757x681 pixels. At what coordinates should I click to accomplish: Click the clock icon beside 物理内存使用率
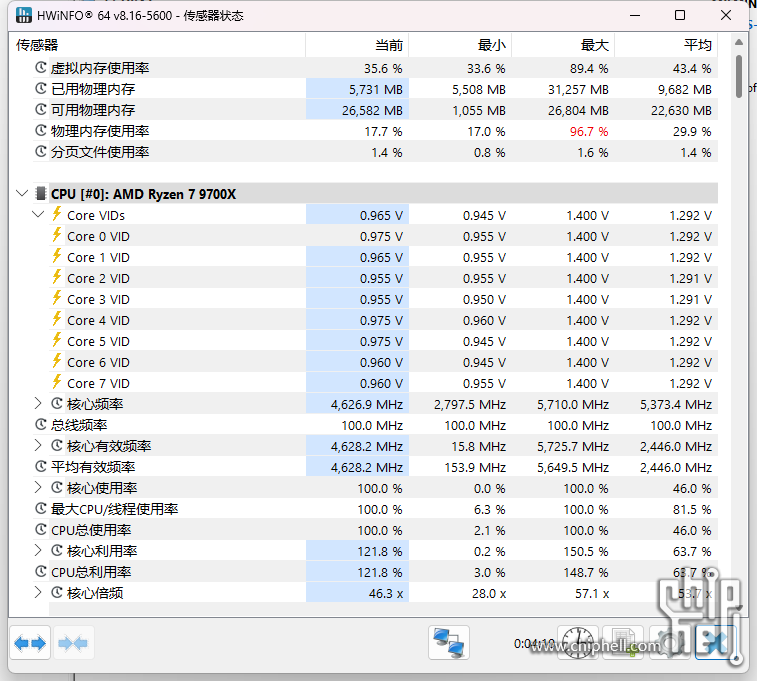[41, 130]
